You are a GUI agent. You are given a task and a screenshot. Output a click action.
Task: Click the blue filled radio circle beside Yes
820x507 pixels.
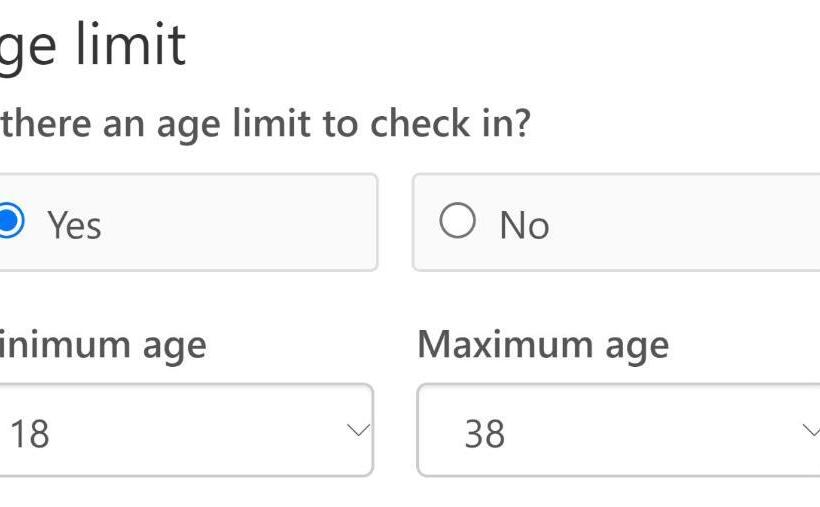click(x=8, y=222)
